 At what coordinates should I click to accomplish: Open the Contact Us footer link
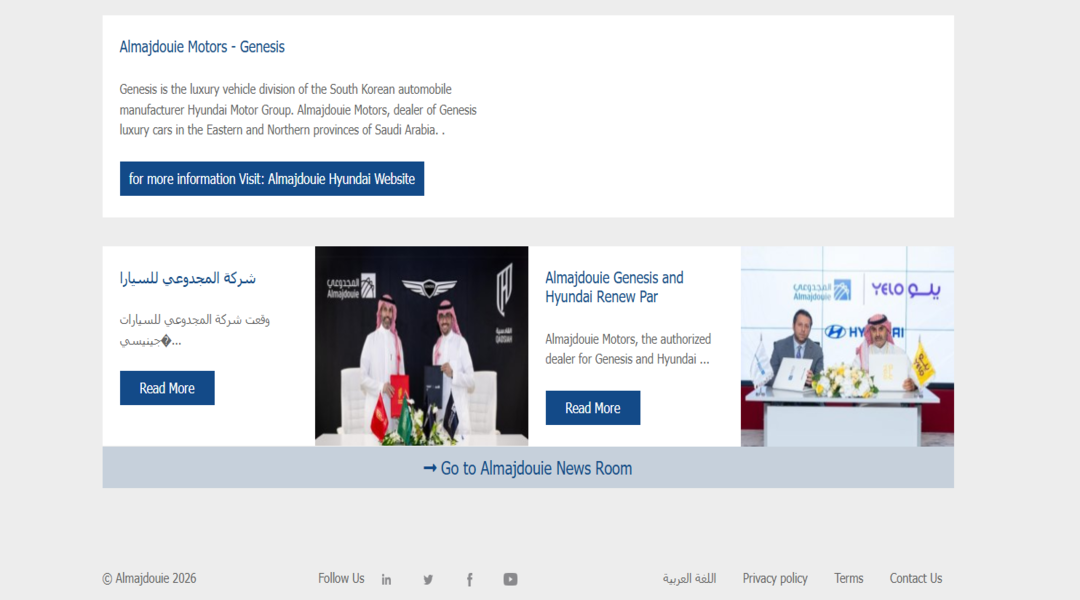(915, 579)
